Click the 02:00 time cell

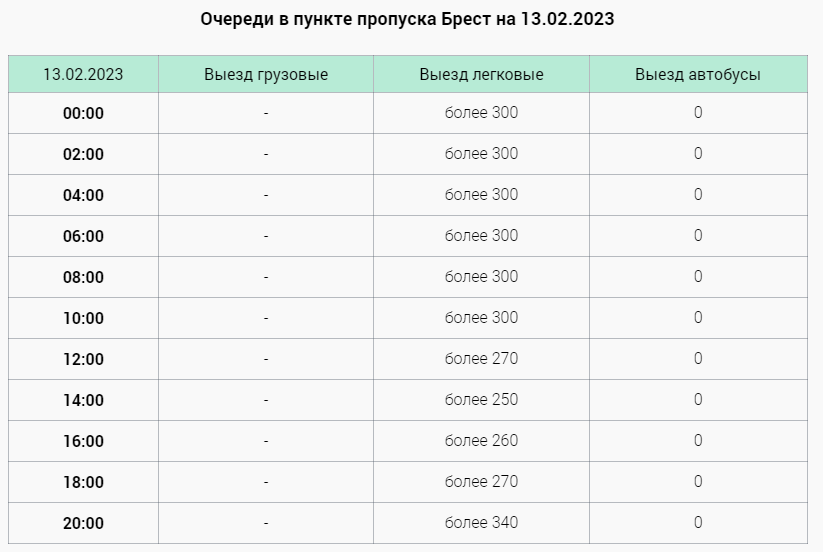click(x=83, y=154)
